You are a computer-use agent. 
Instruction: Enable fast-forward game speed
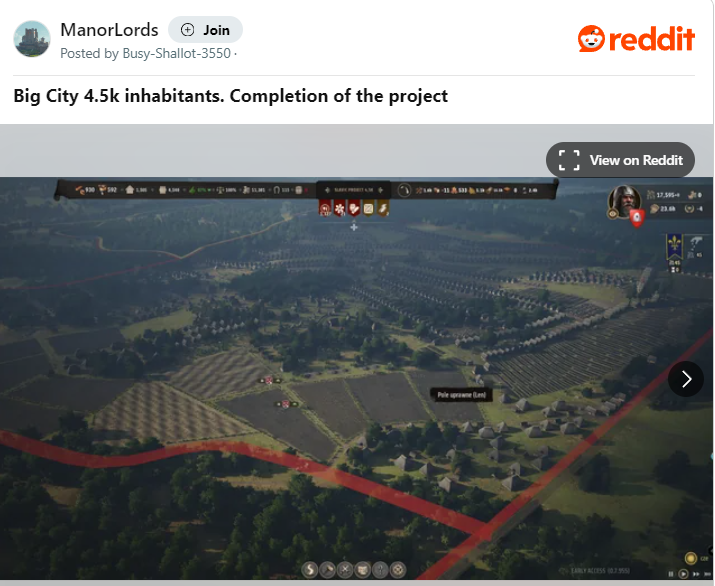pos(696,574)
